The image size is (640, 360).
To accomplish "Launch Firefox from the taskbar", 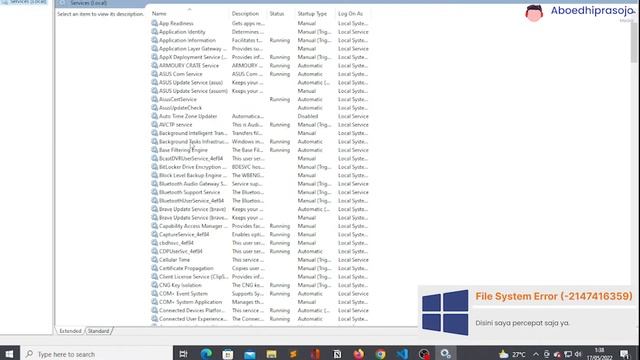I will [x=359, y=354].
